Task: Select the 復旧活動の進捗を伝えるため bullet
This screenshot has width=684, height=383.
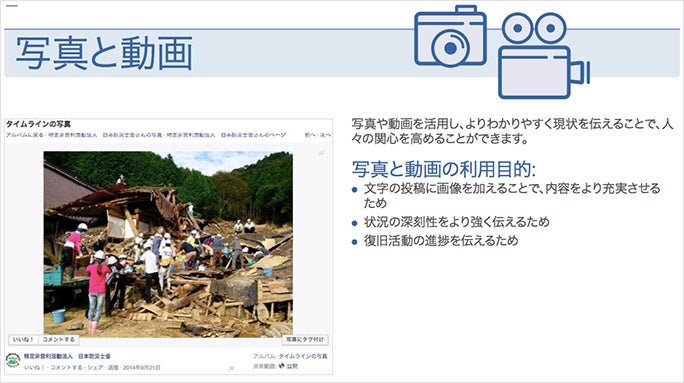Action: 441,241
